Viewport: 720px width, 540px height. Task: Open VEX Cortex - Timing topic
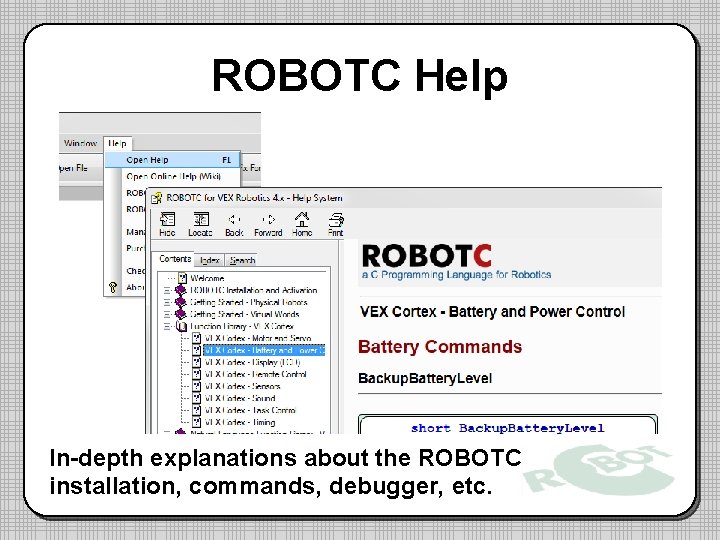[240, 422]
